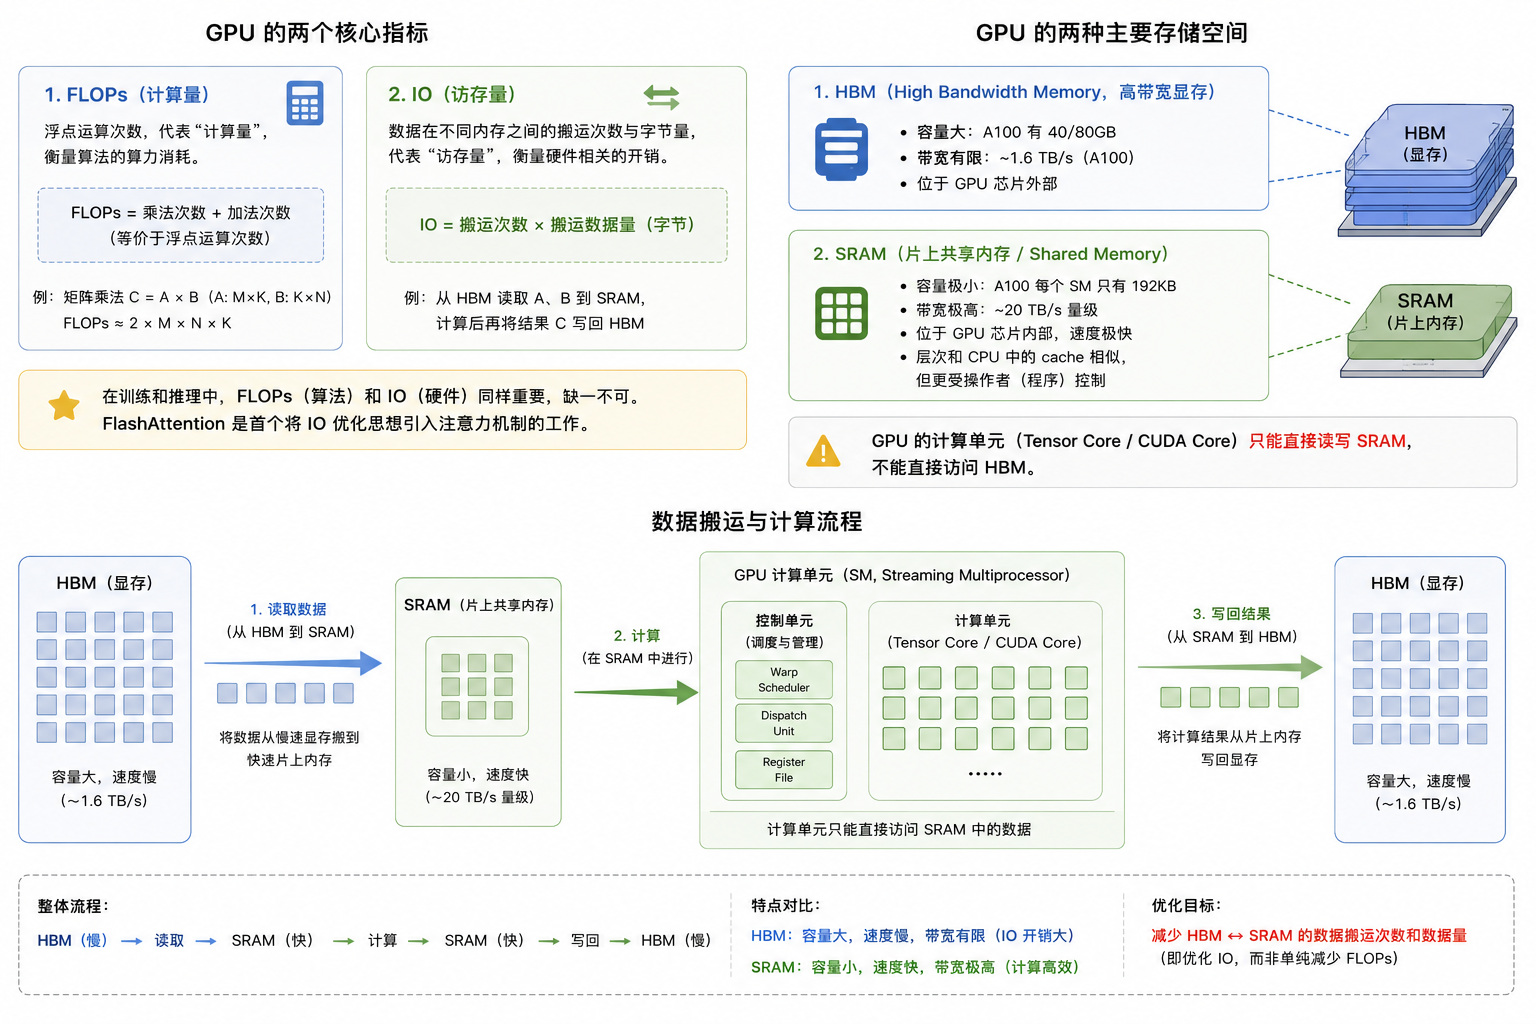
Task: Click the yellow warning triangle icon
Action: pos(823,451)
